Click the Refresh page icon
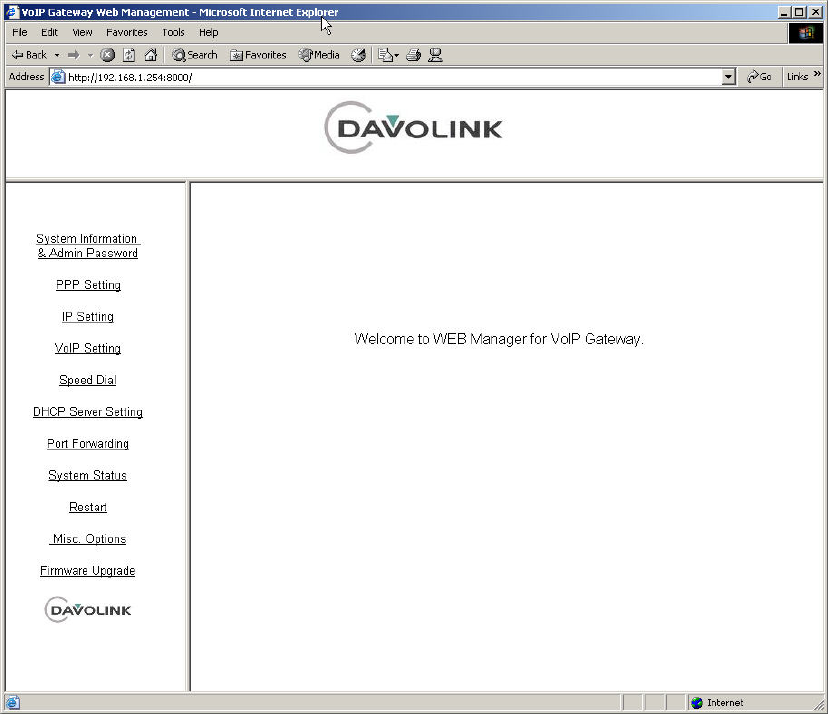 pyautogui.click(x=129, y=55)
